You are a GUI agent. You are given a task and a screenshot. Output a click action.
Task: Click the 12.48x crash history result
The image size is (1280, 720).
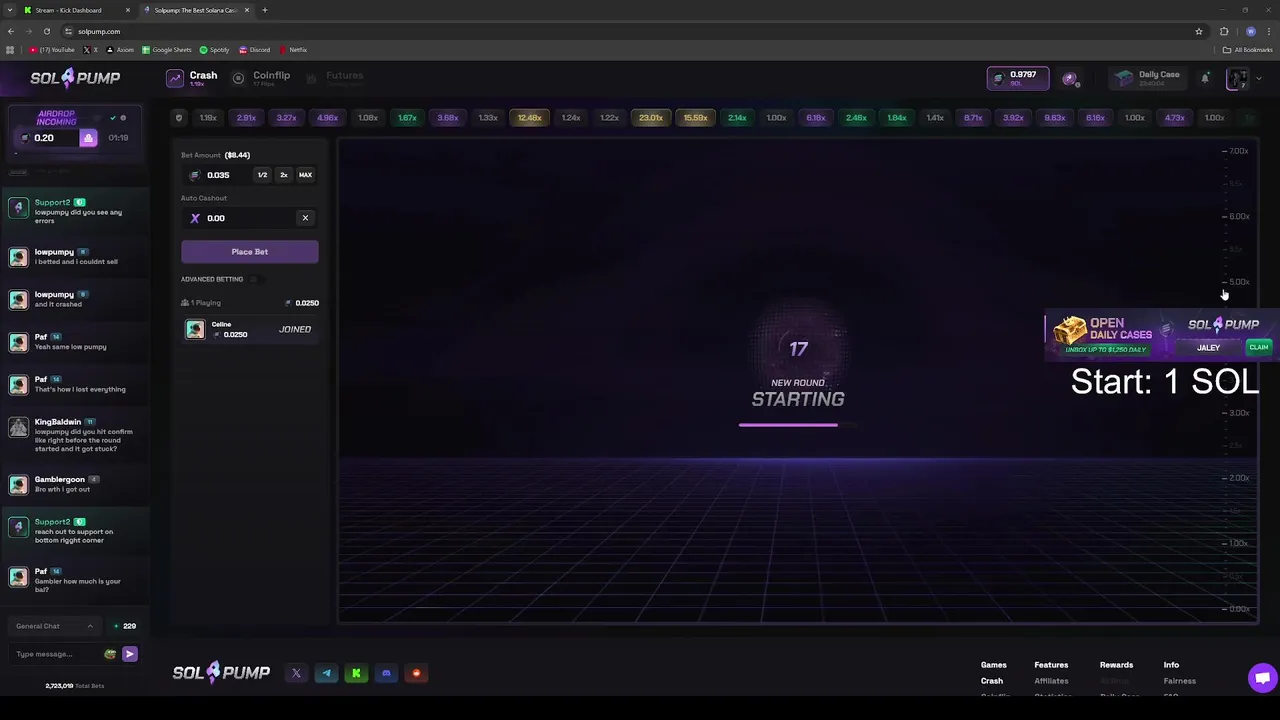(530, 118)
